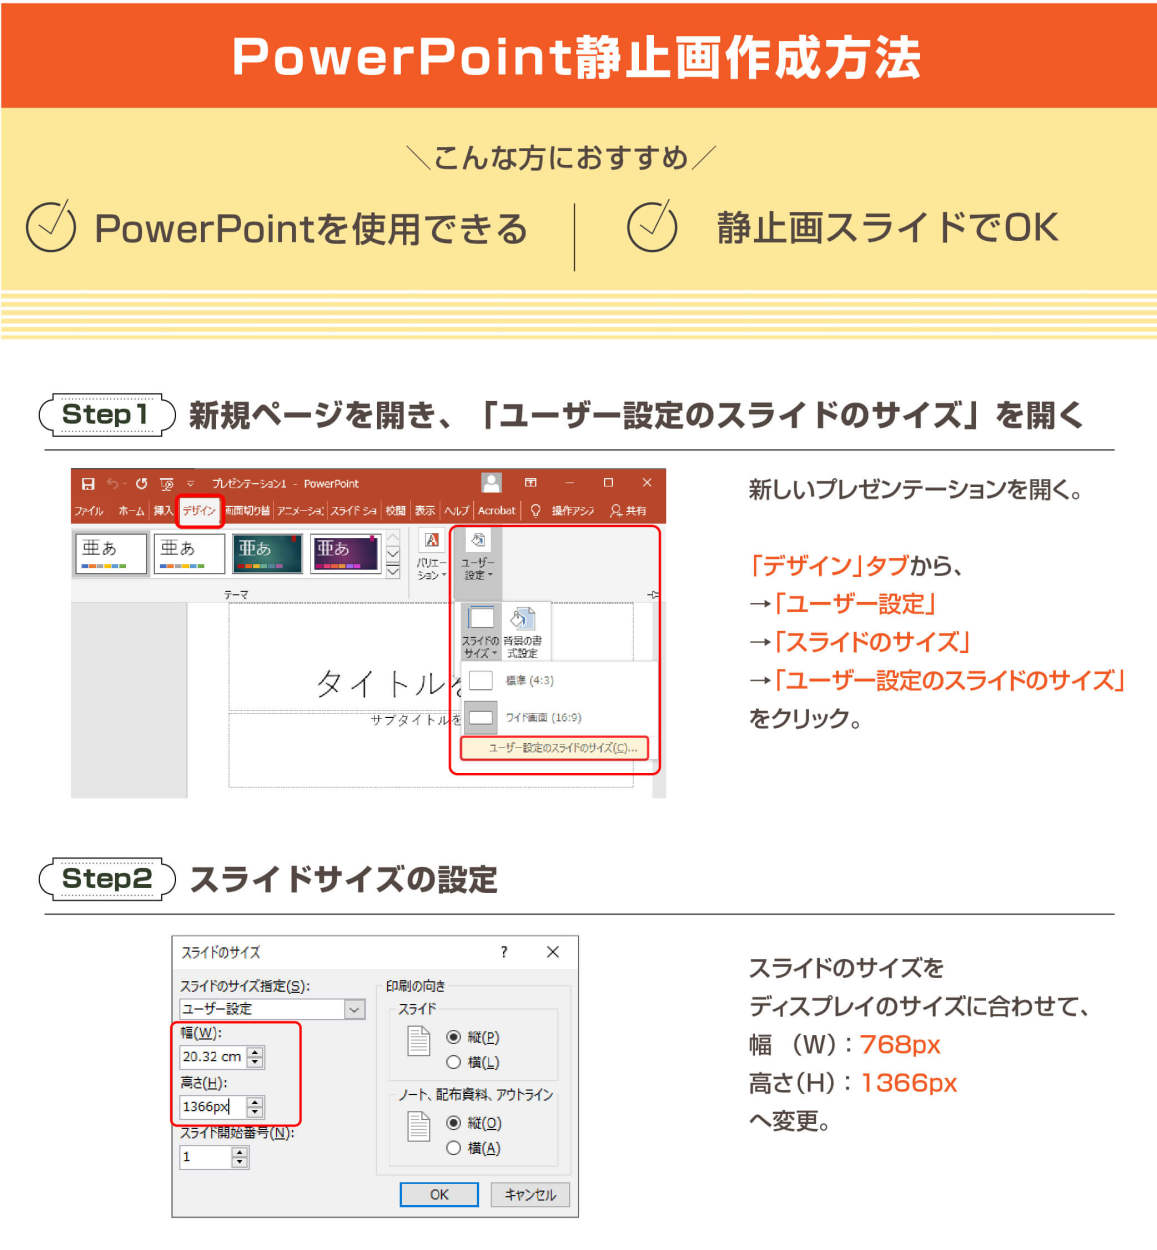Expand the themes gallery more arrow
Screen dimensions: 1157x1250
(x=393, y=571)
